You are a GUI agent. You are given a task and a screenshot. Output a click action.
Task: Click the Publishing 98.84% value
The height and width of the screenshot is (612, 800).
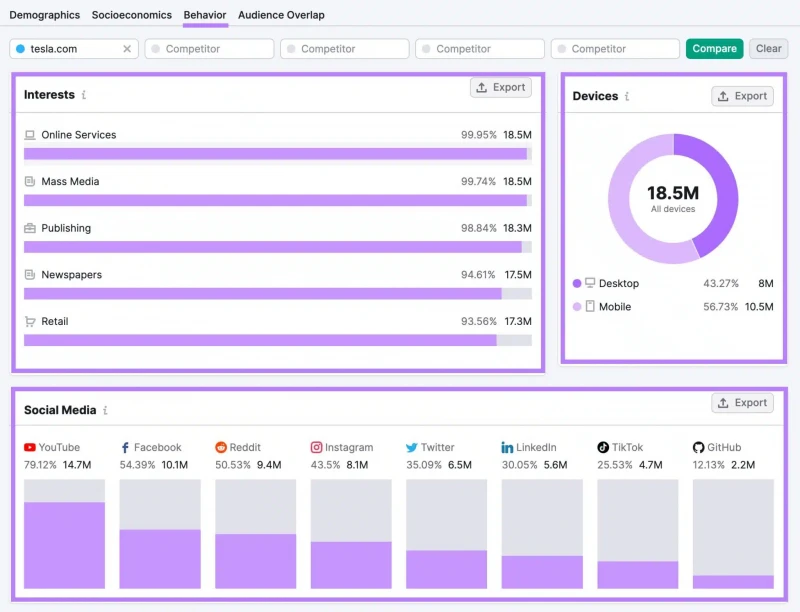tap(479, 228)
